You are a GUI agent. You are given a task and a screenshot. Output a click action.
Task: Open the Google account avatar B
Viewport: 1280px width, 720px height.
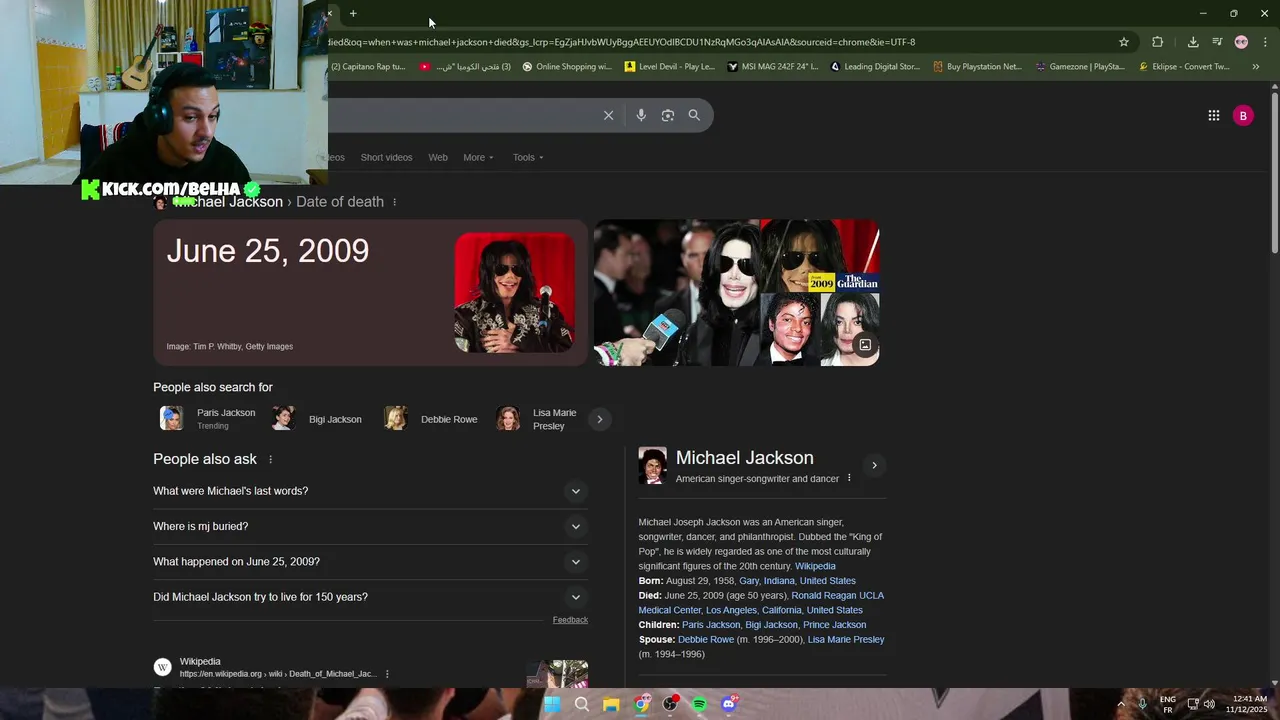pos(1243,116)
